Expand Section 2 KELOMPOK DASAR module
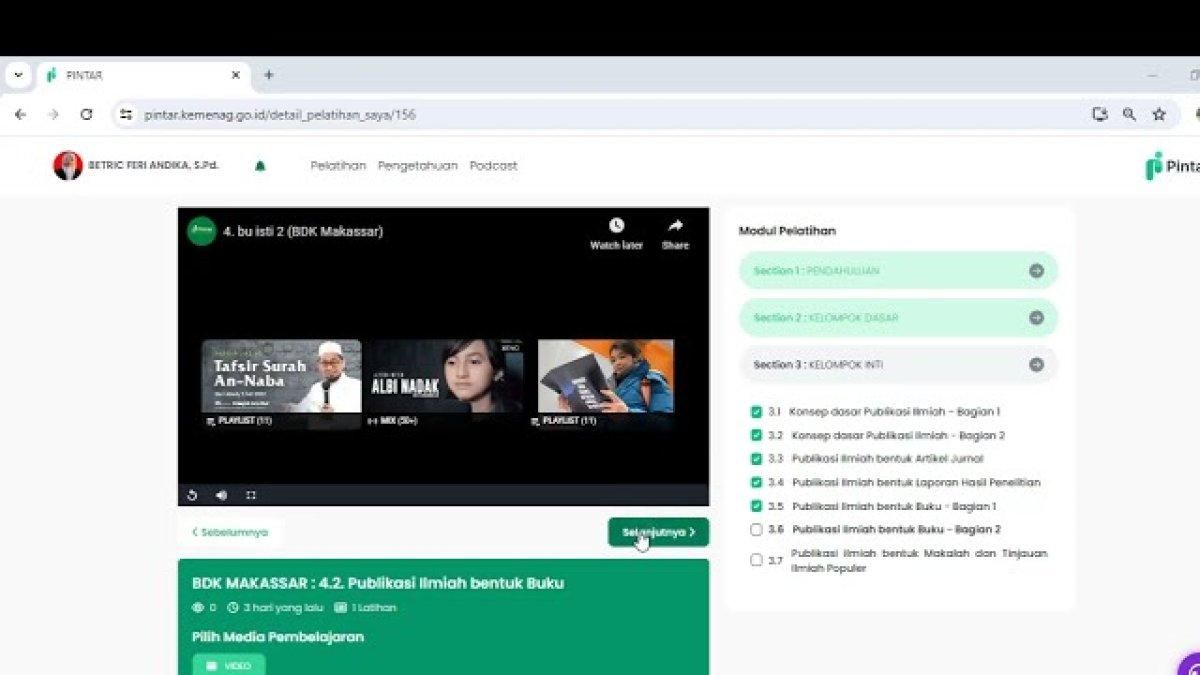The width and height of the screenshot is (1200, 675). click(x=1036, y=318)
